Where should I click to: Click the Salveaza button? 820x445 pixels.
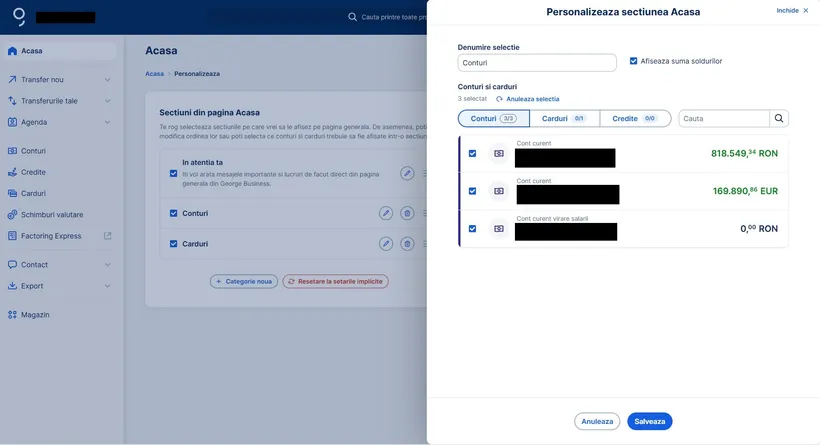coord(650,421)
